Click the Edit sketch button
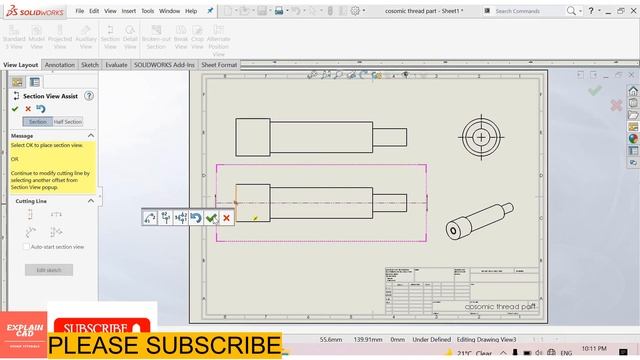This screenshot has height=360, width=640. pos(49,270)
